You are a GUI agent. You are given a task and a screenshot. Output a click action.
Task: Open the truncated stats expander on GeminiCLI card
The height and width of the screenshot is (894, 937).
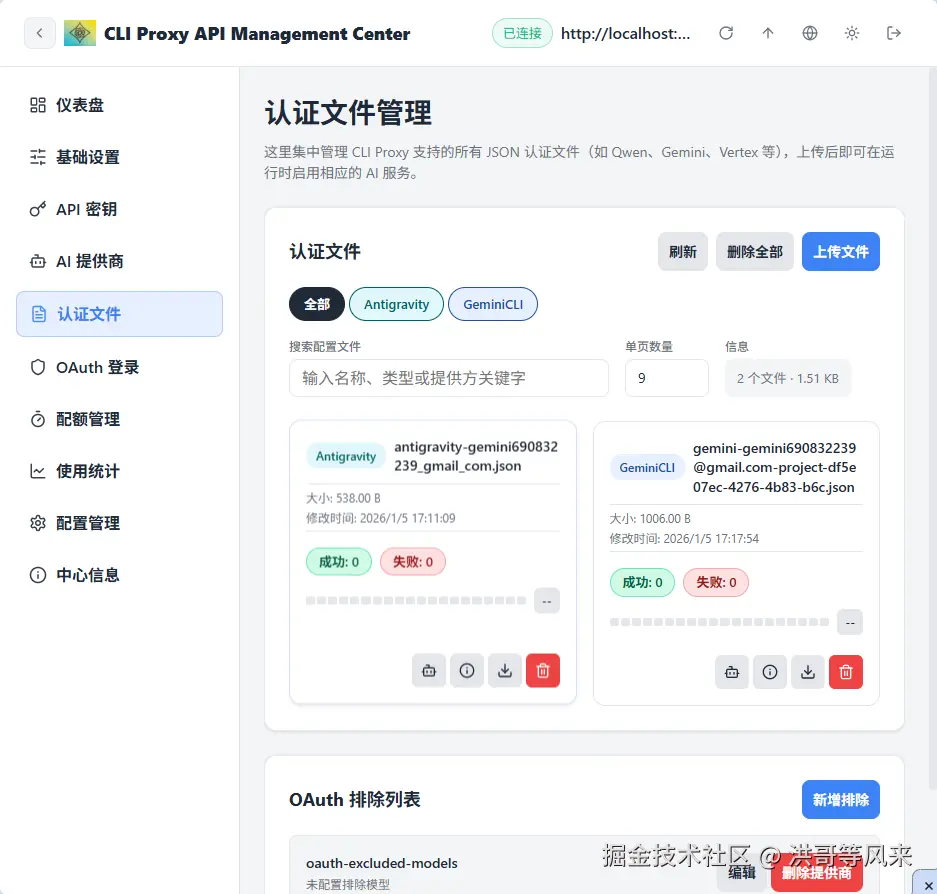pos(849,621)
